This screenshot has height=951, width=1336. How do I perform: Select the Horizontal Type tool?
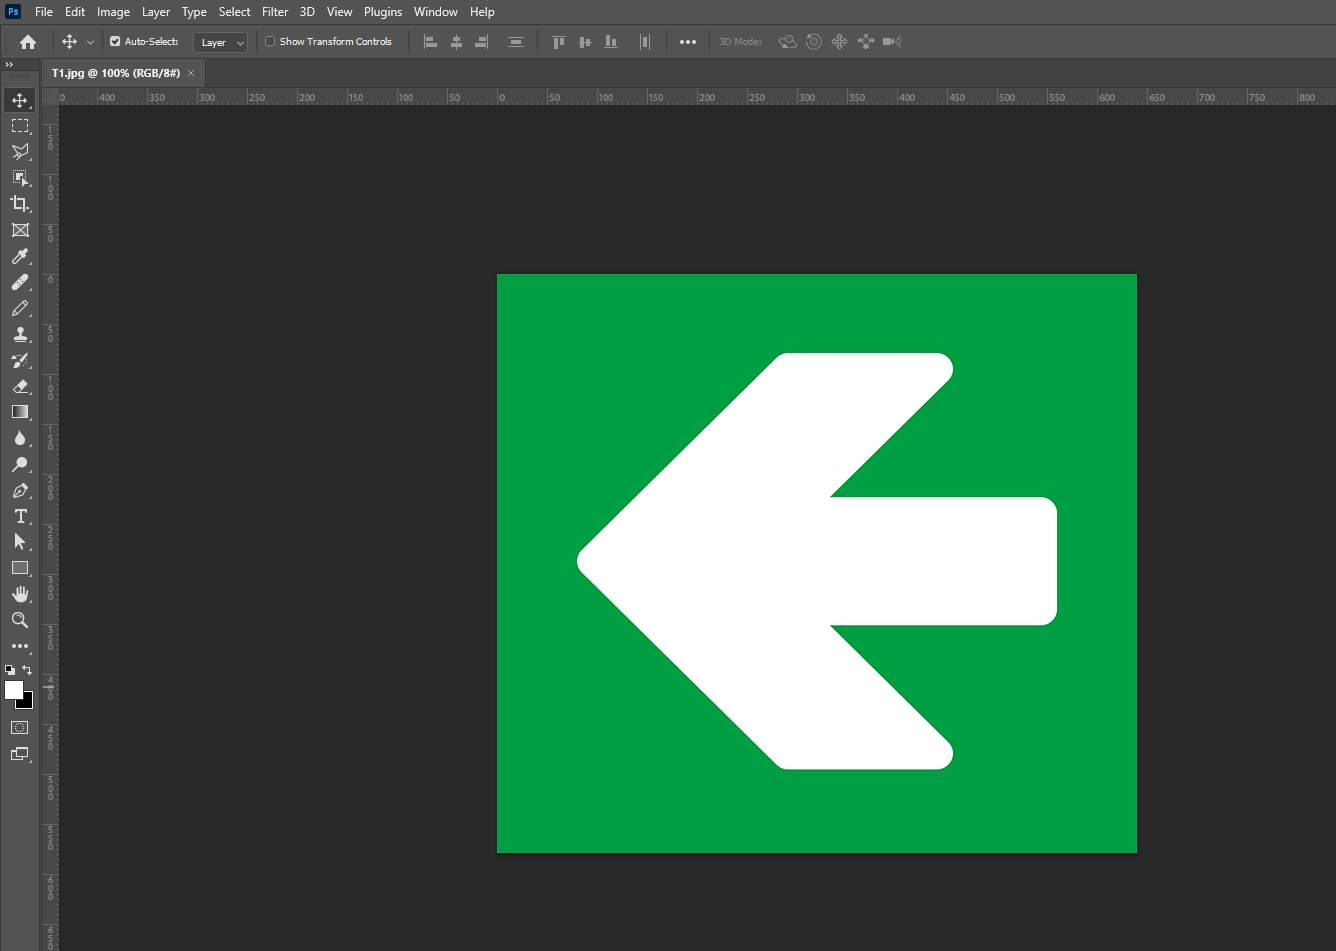pos(19,516)
